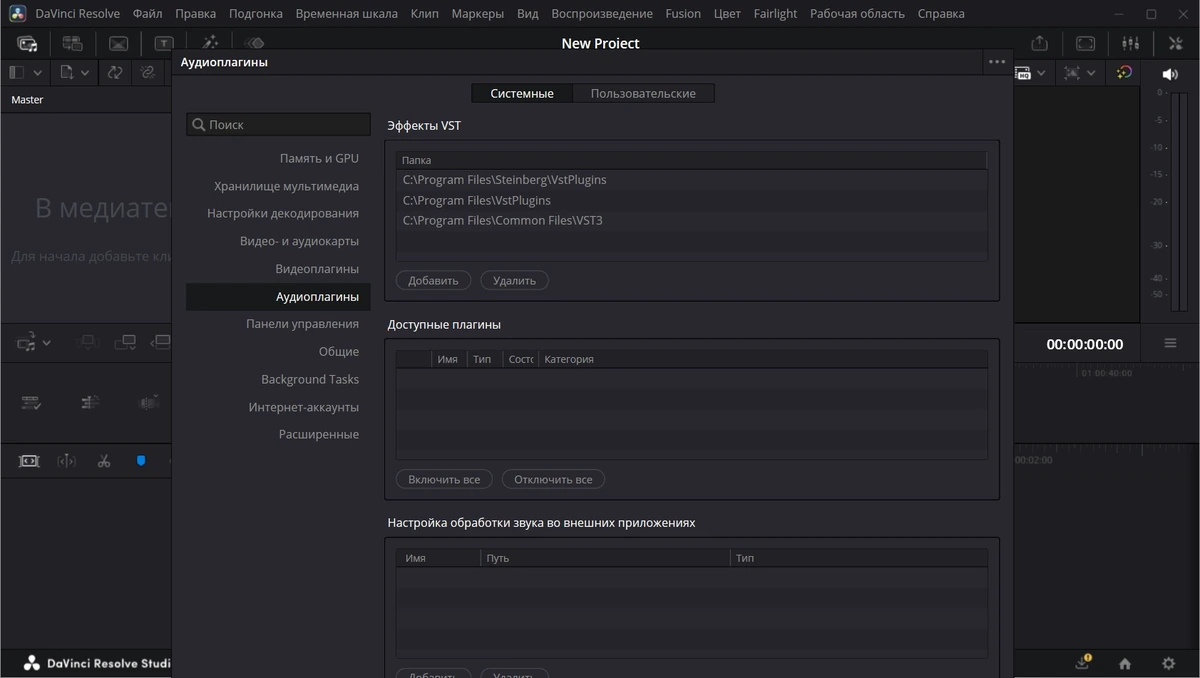Select the Steinberg\VstPlugins folder row
Screen dimensions: 1200x678
(691, 180)
